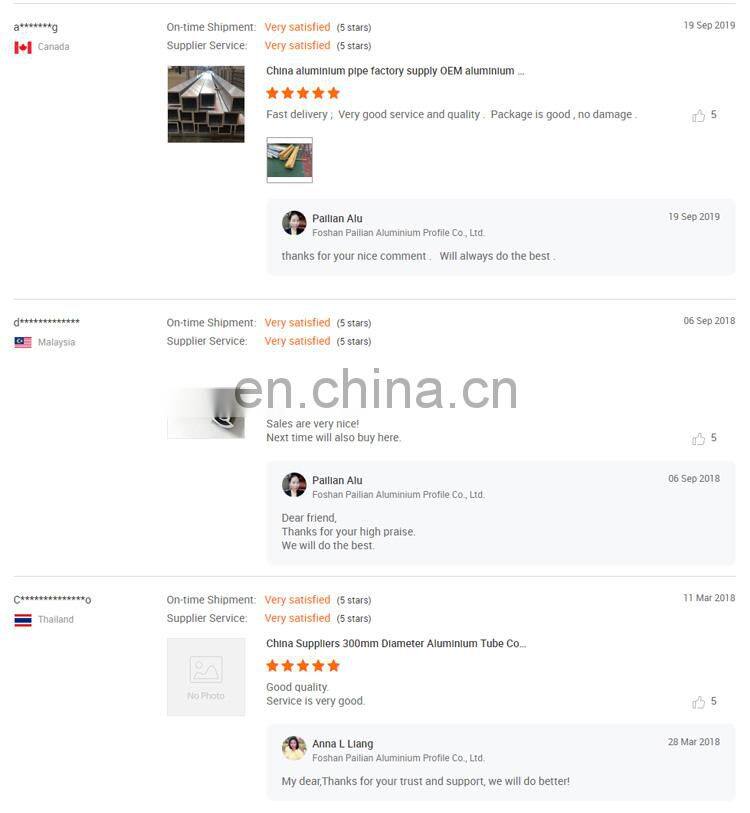Image resolution: width=750 pixels, height=813 pixels.
Task: Click the Thailand flag icon
Action: (23, 620)
